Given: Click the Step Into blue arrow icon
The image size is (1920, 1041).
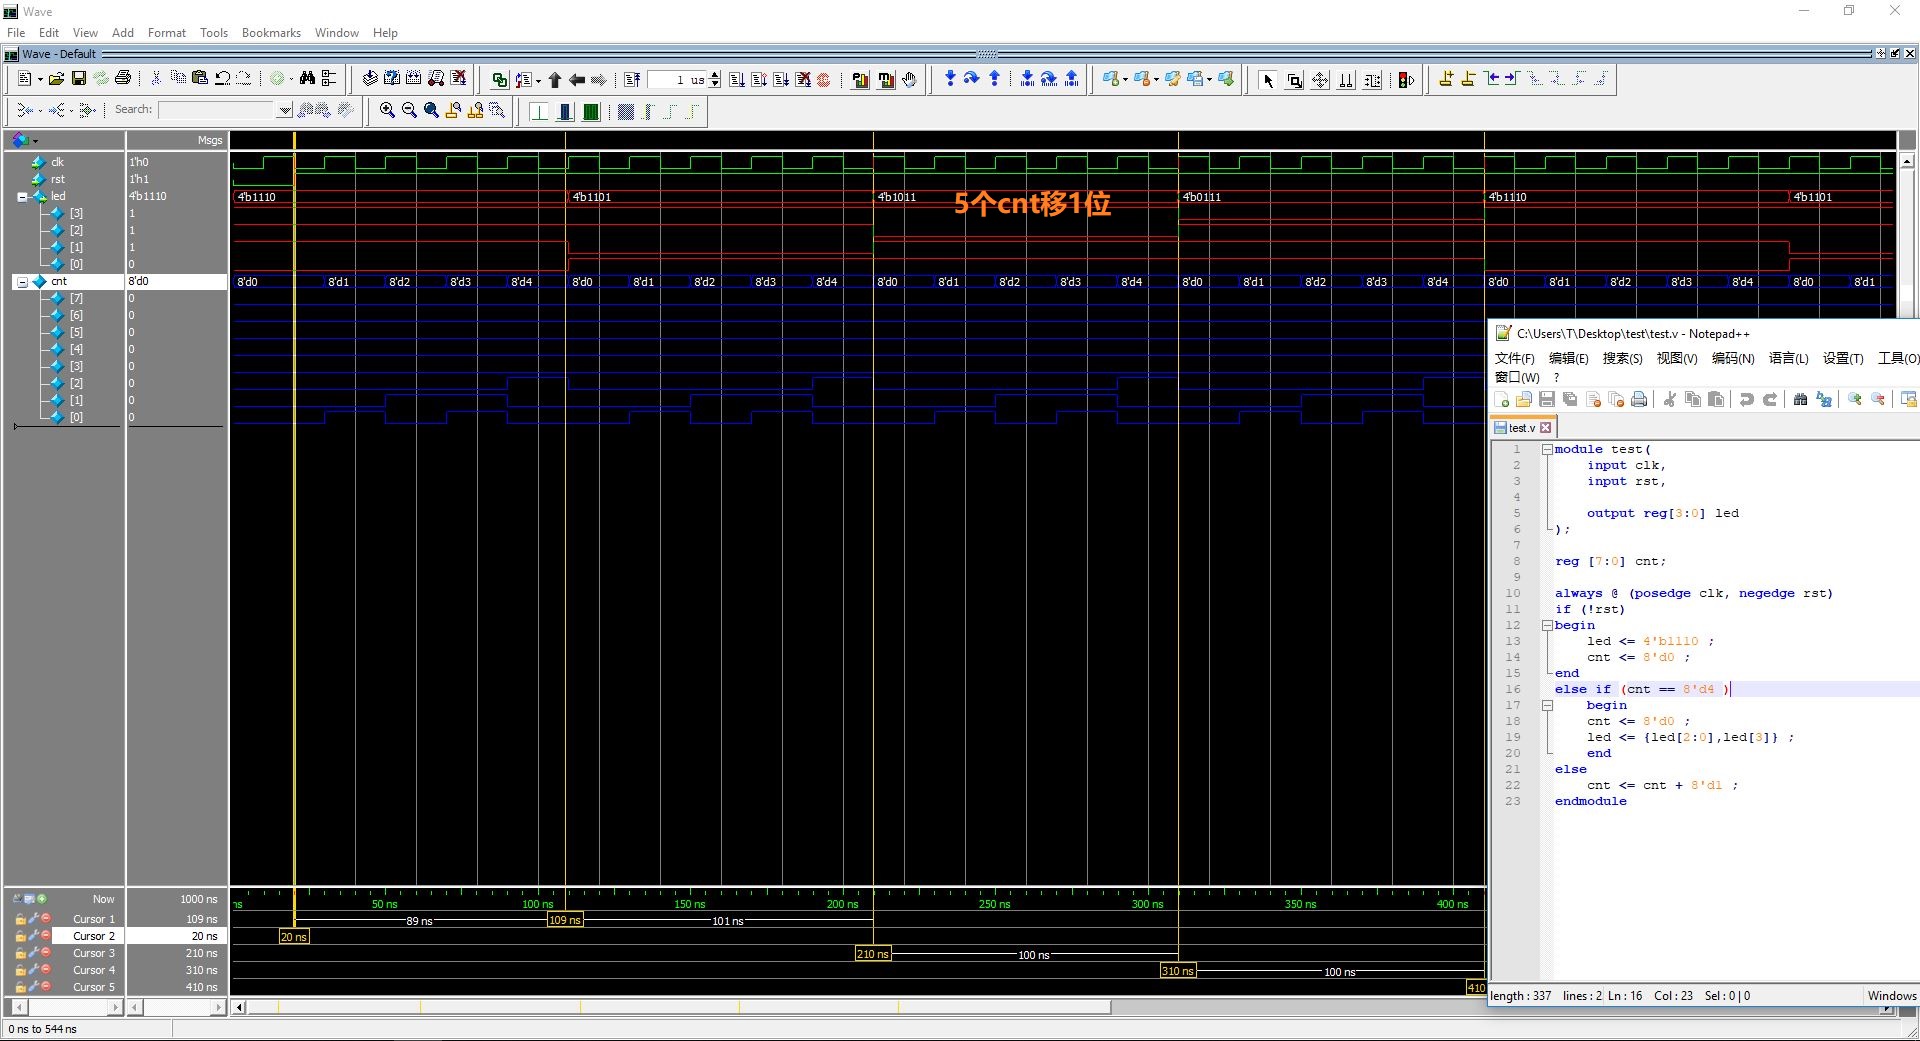Looking at the screenshot, I should click(950, 79).
